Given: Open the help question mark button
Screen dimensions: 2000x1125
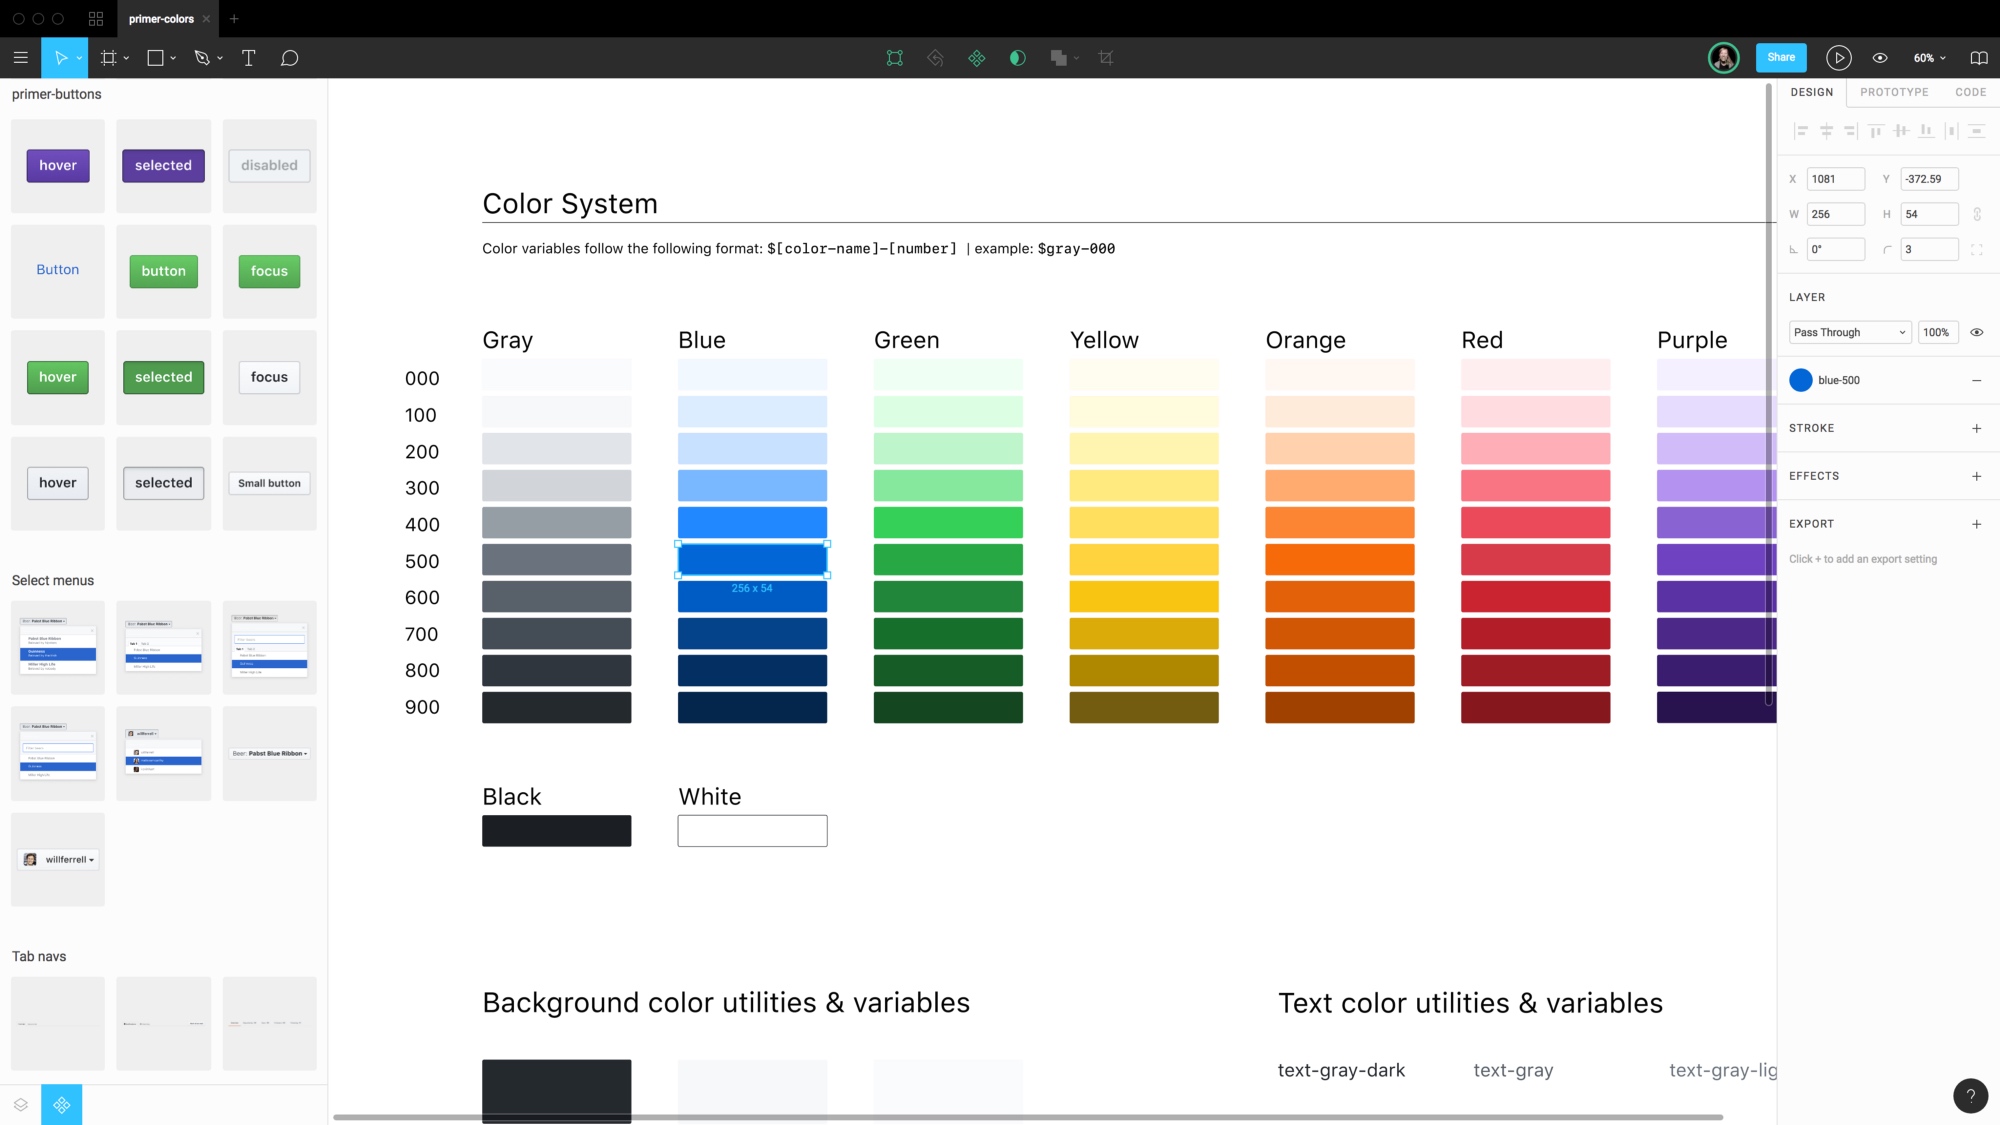Looking at the screenshot, I should pos(1970,1095).
